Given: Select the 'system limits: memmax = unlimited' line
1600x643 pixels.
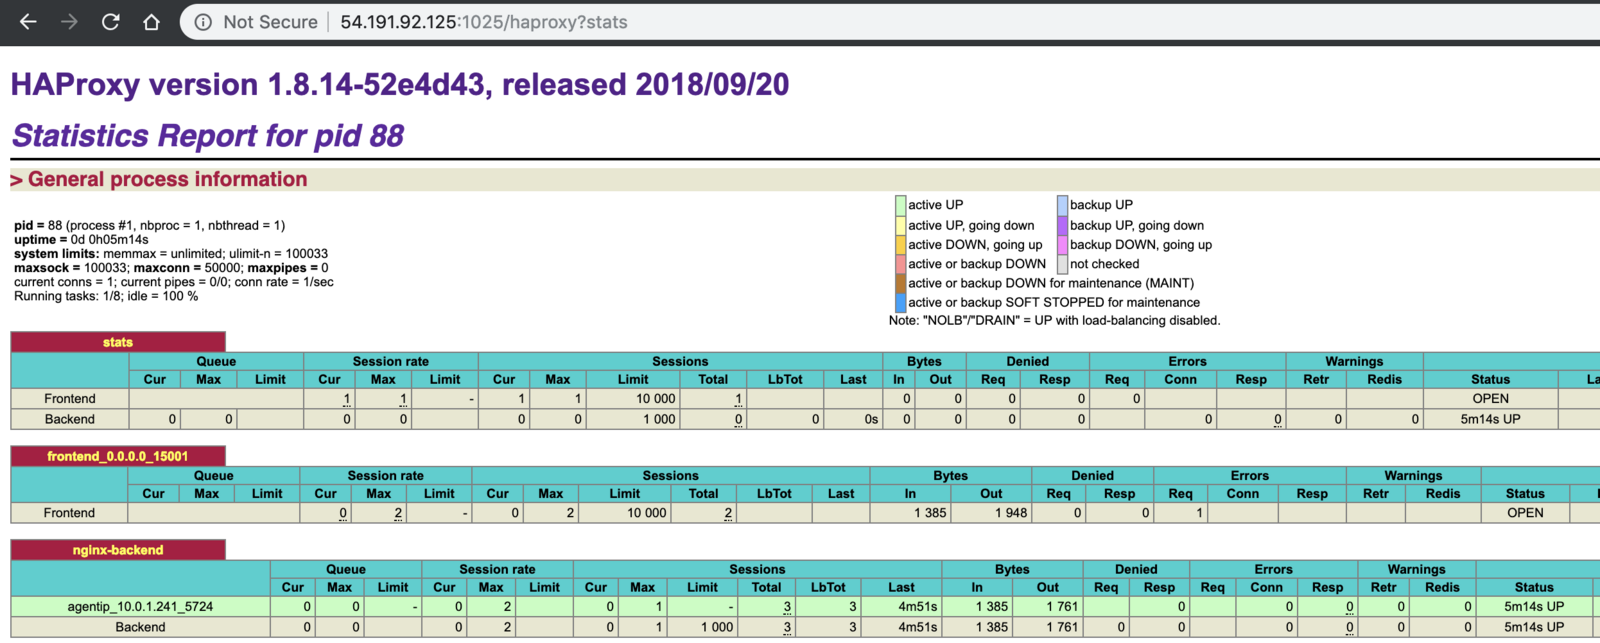Looking at the screenshot, I should click(171, 254).
